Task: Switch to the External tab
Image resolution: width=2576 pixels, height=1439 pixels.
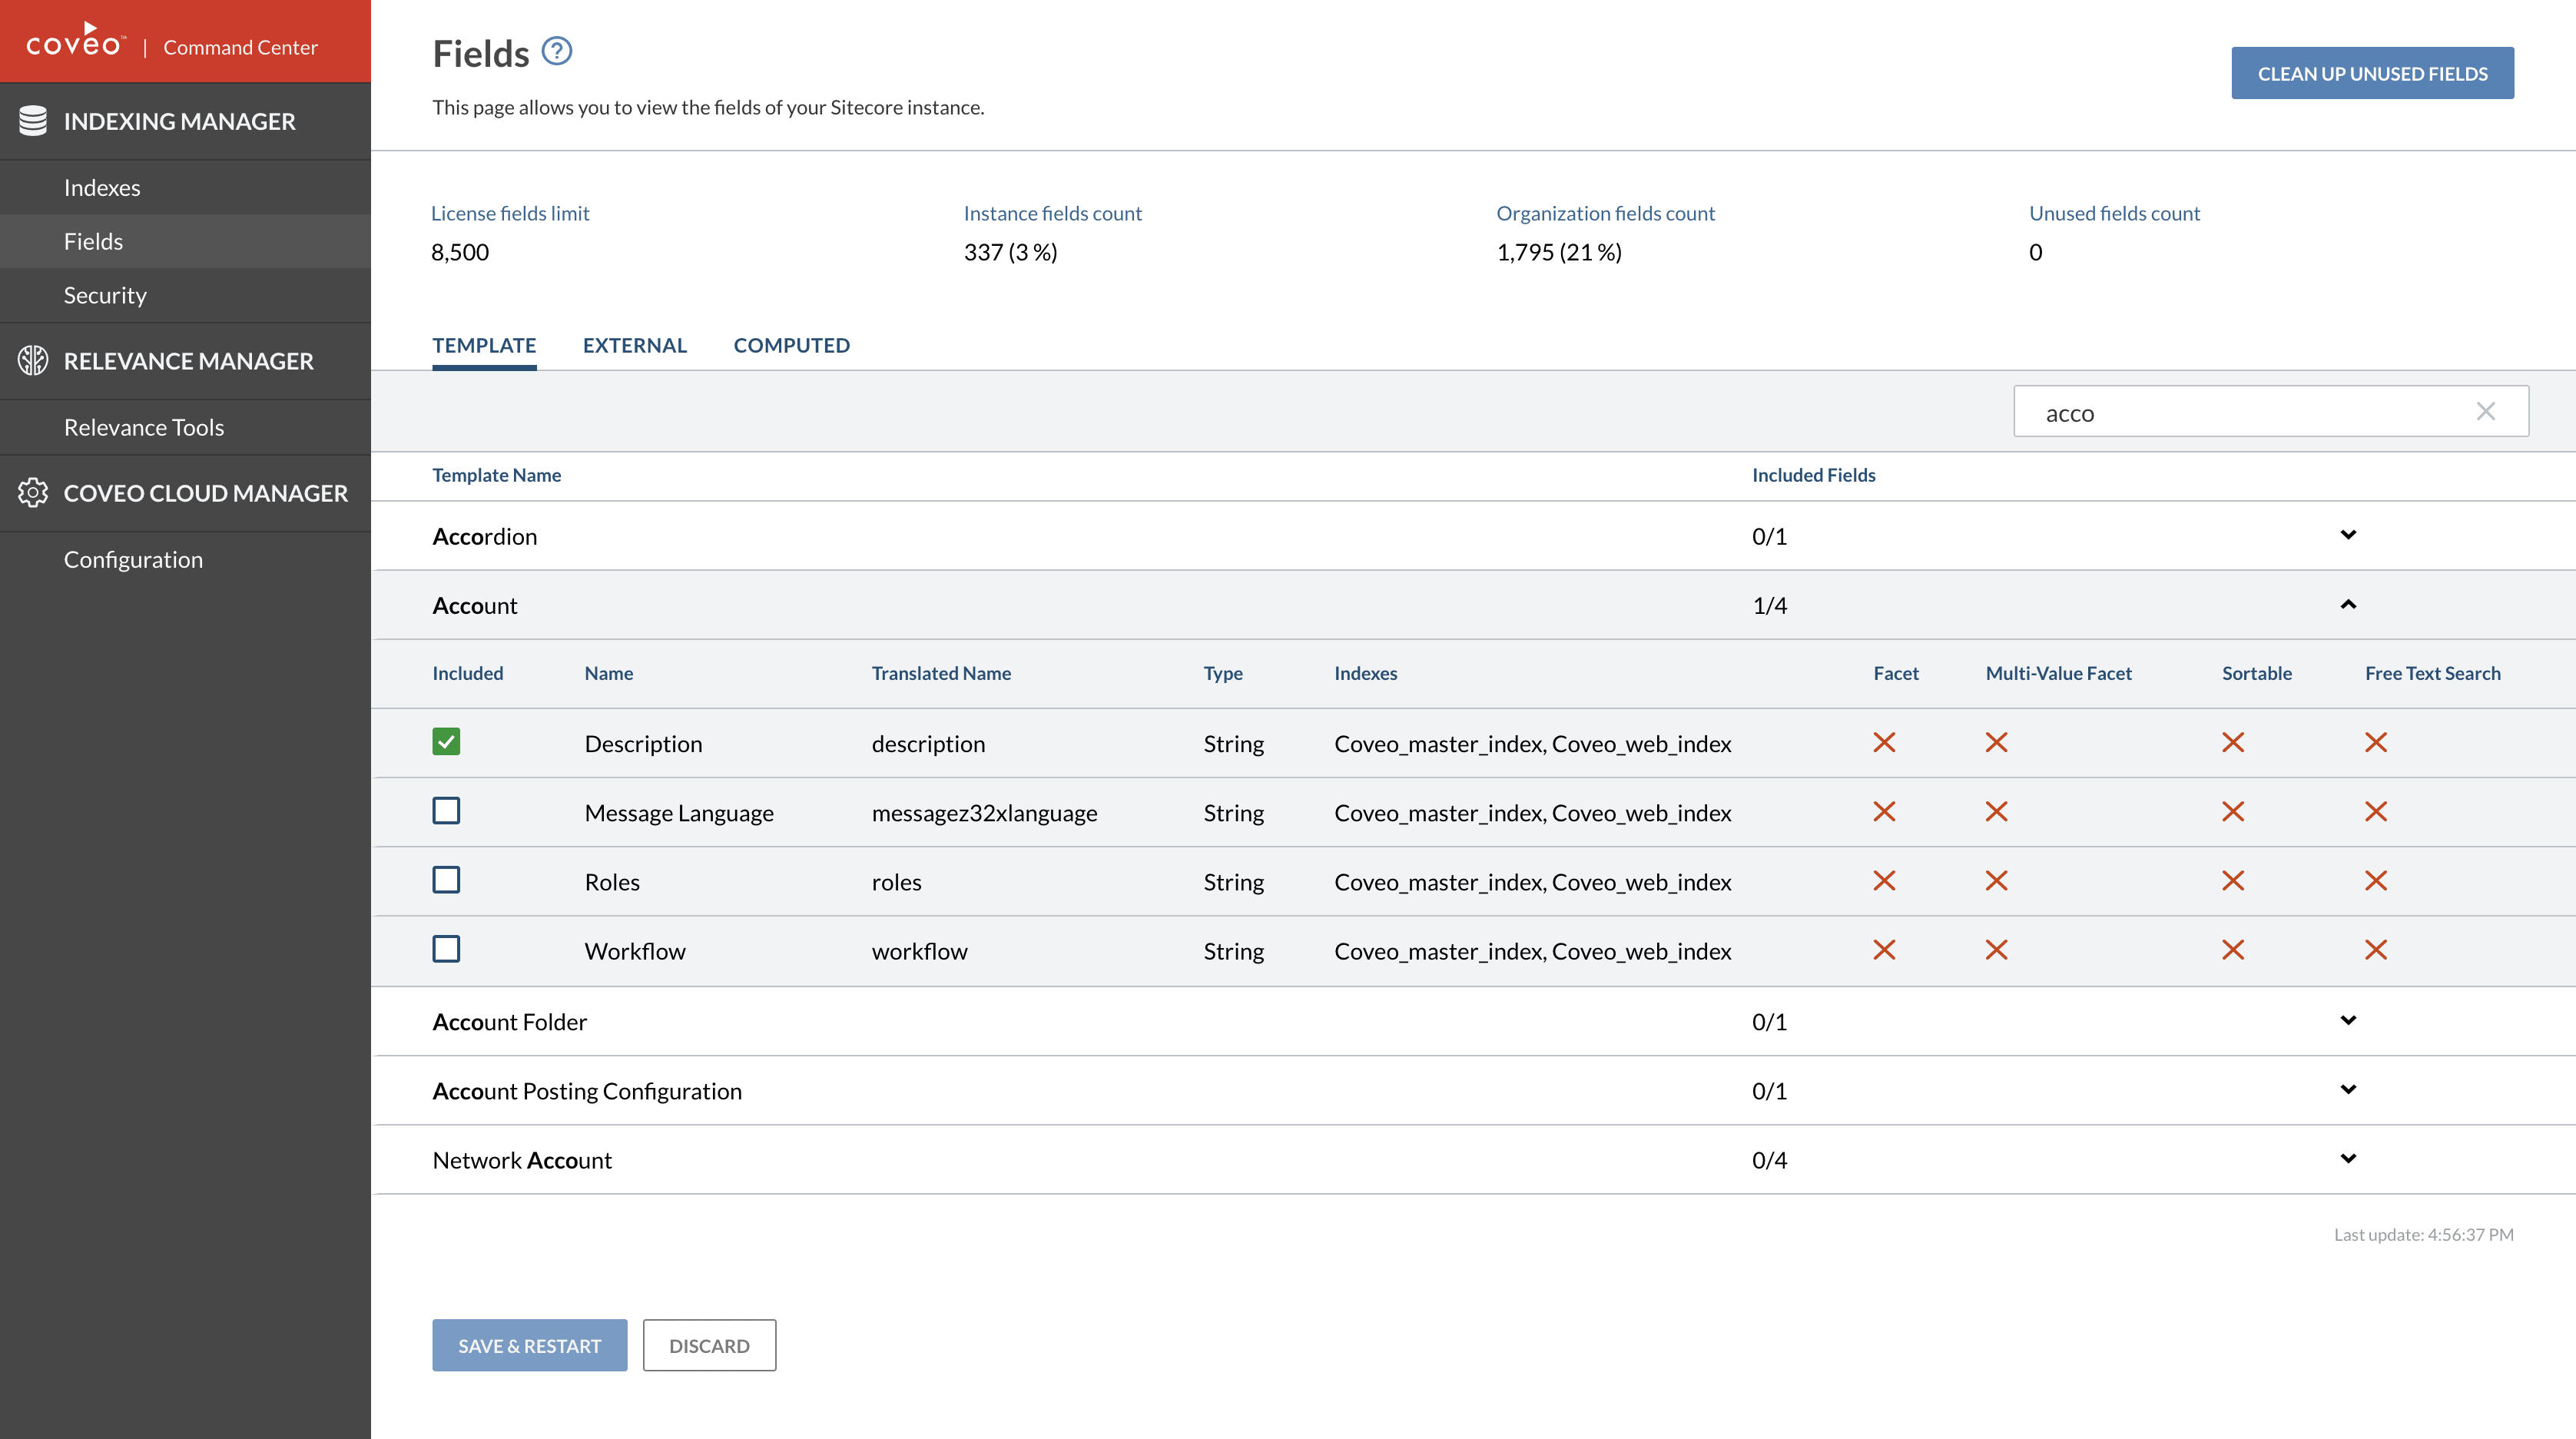Action: 634,346
